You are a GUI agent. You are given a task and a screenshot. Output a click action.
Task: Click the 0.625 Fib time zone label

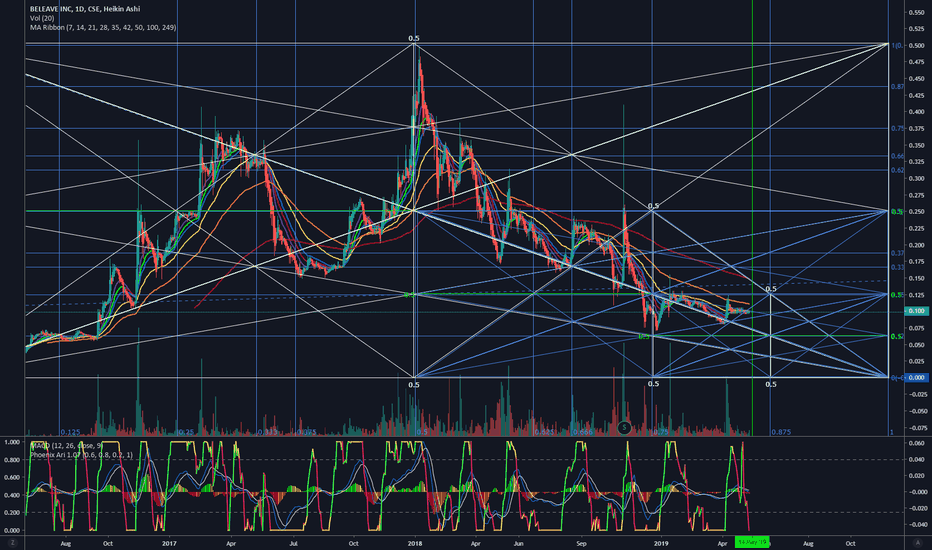pos(544,432)
